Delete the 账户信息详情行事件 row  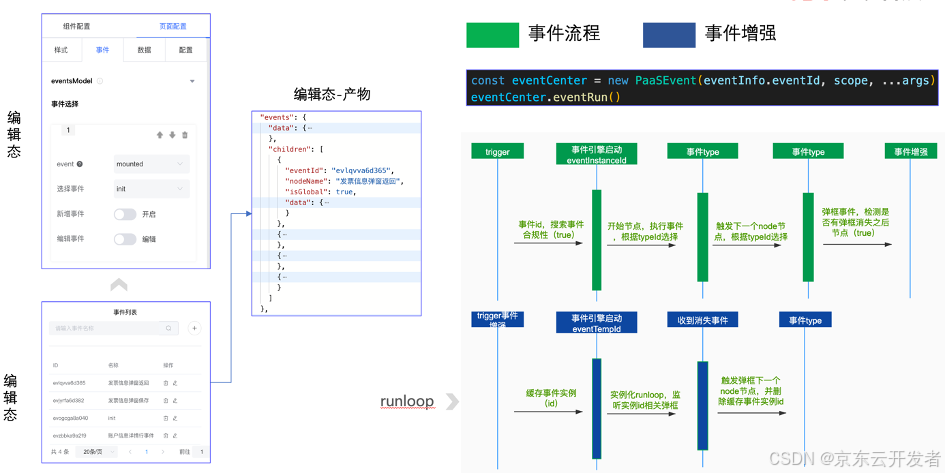point(166,435)
